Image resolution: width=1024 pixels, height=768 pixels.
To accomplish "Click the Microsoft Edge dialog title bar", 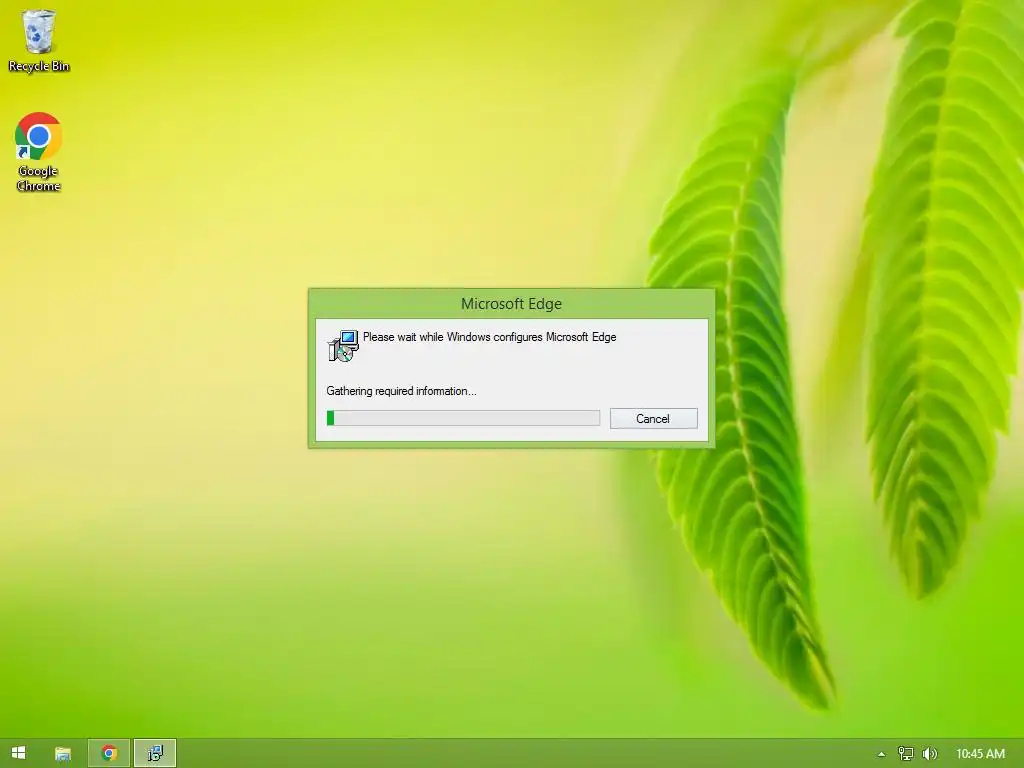I will click(511, 304).
